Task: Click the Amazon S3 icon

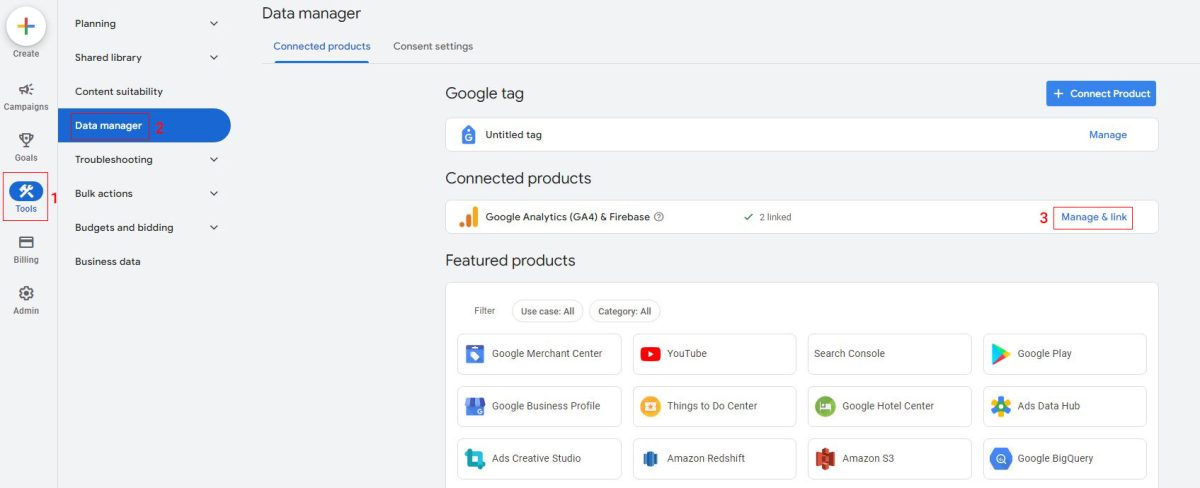Action: [825, 459]
